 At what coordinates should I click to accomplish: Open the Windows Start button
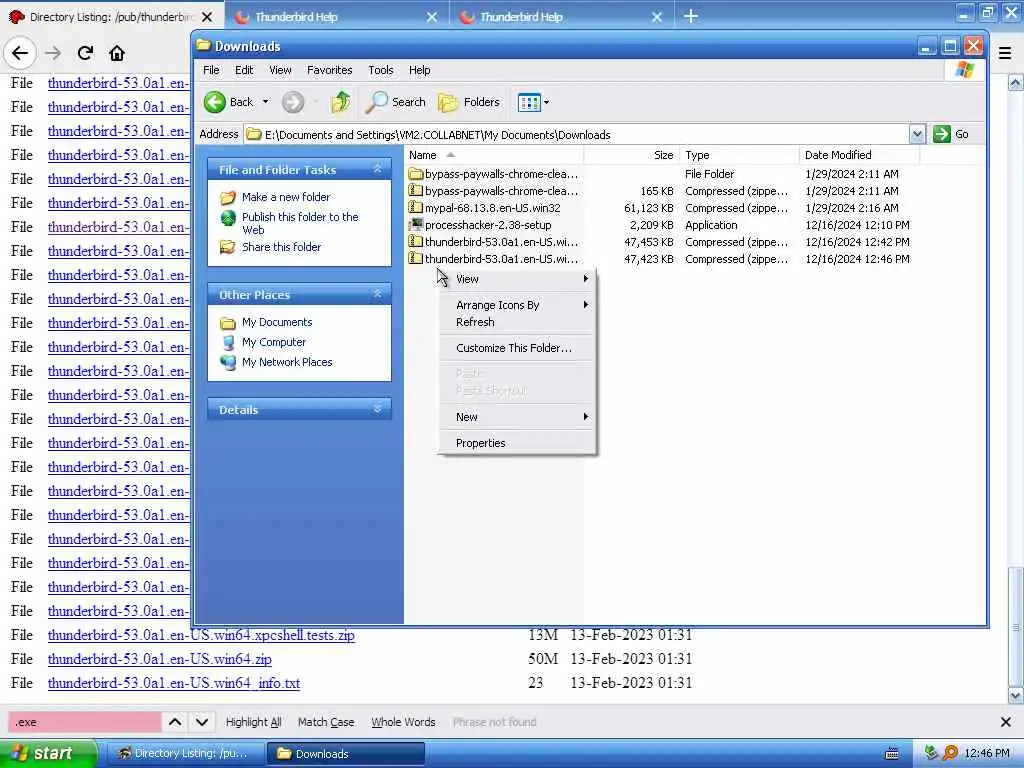click(48, 753)
